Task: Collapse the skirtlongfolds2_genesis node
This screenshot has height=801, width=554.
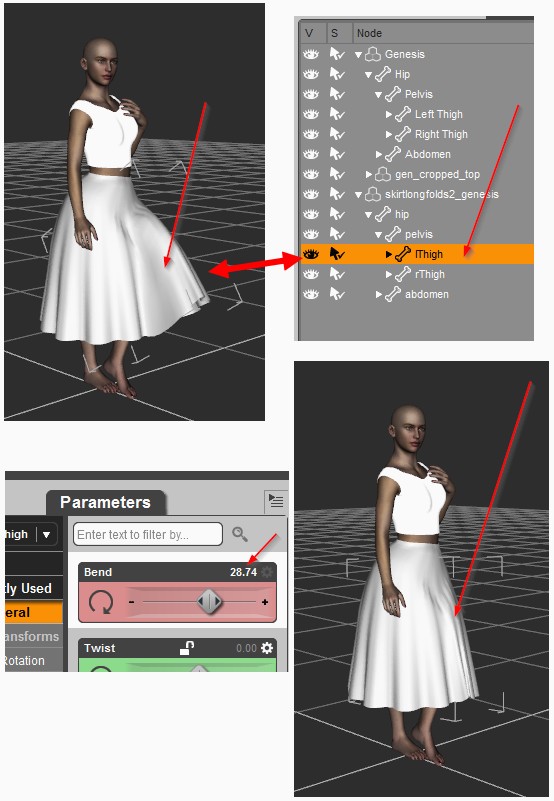Action: pyautogui.click(x=359, y=195)
